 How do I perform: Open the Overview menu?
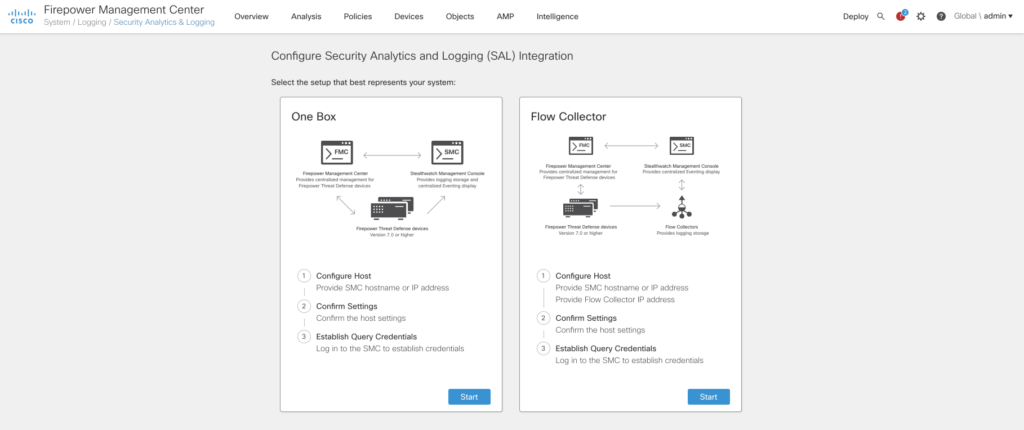coord(251,16)
